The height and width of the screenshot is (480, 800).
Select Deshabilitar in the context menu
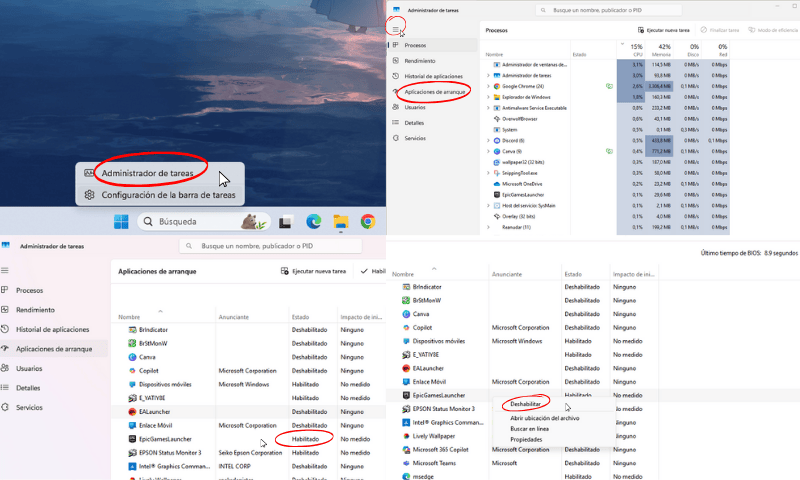(x=525, y=404)
